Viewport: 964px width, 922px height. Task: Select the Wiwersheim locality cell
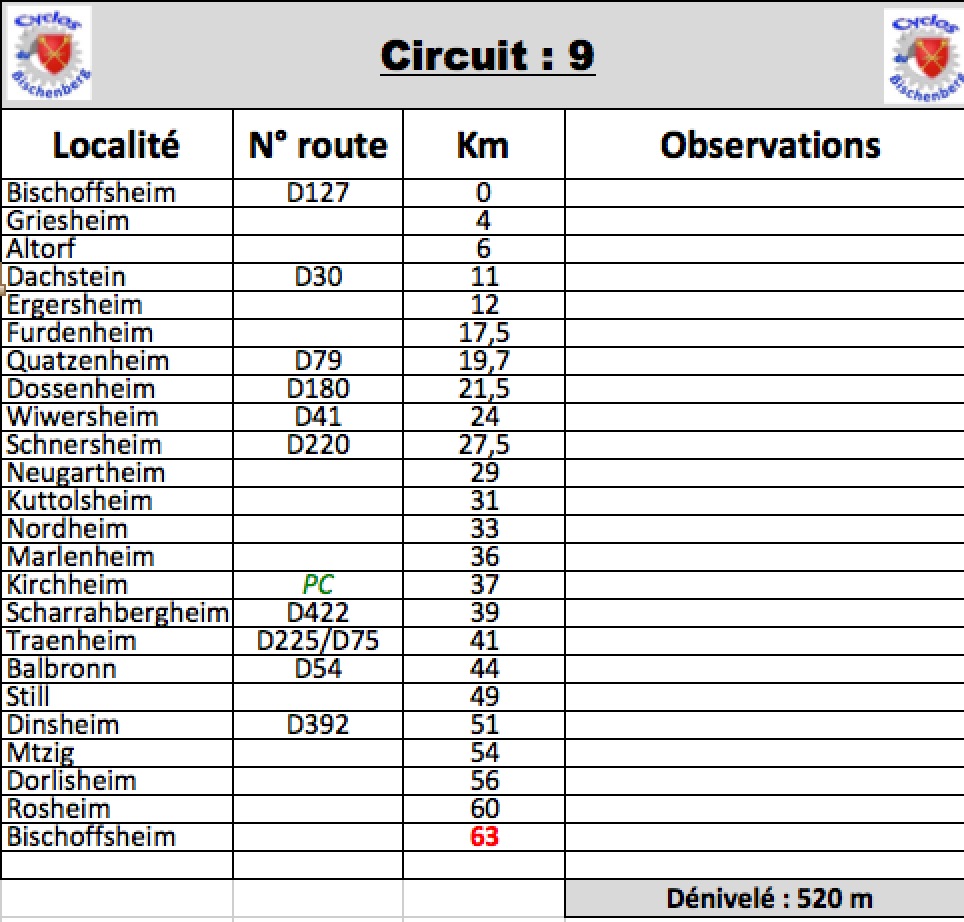117,417
